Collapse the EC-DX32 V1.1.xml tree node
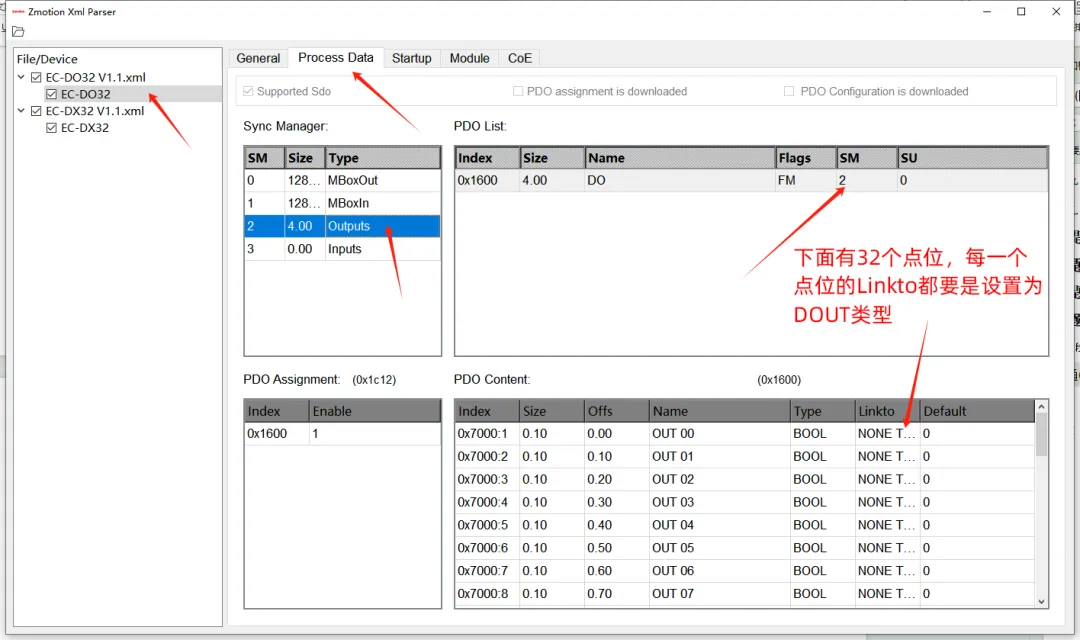The image size is (1080, 640). (x=21, y=110)
